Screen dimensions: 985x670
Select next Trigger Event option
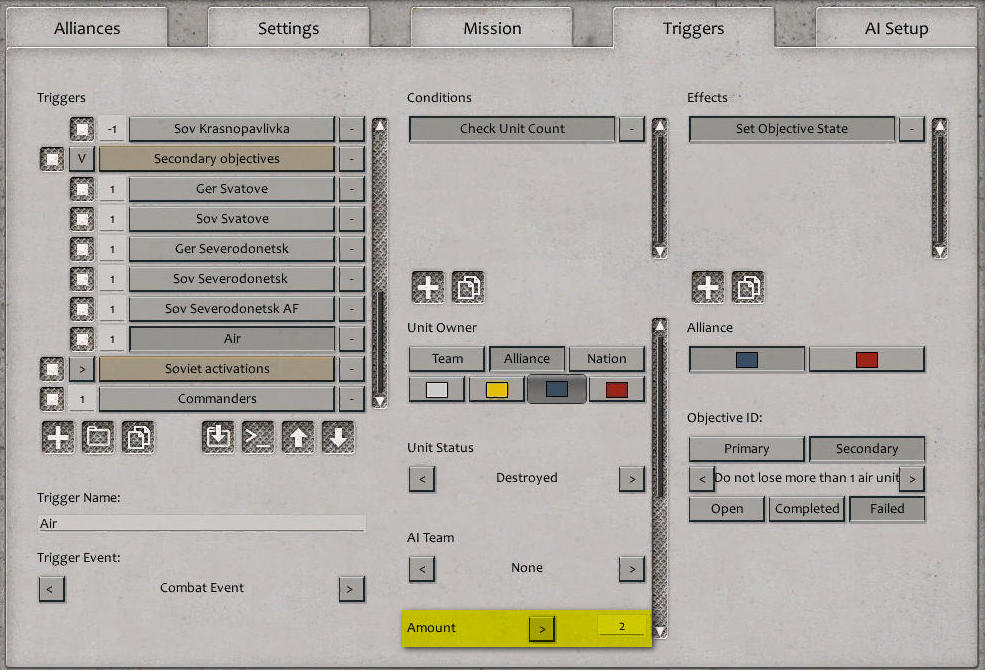coord(351,589)
